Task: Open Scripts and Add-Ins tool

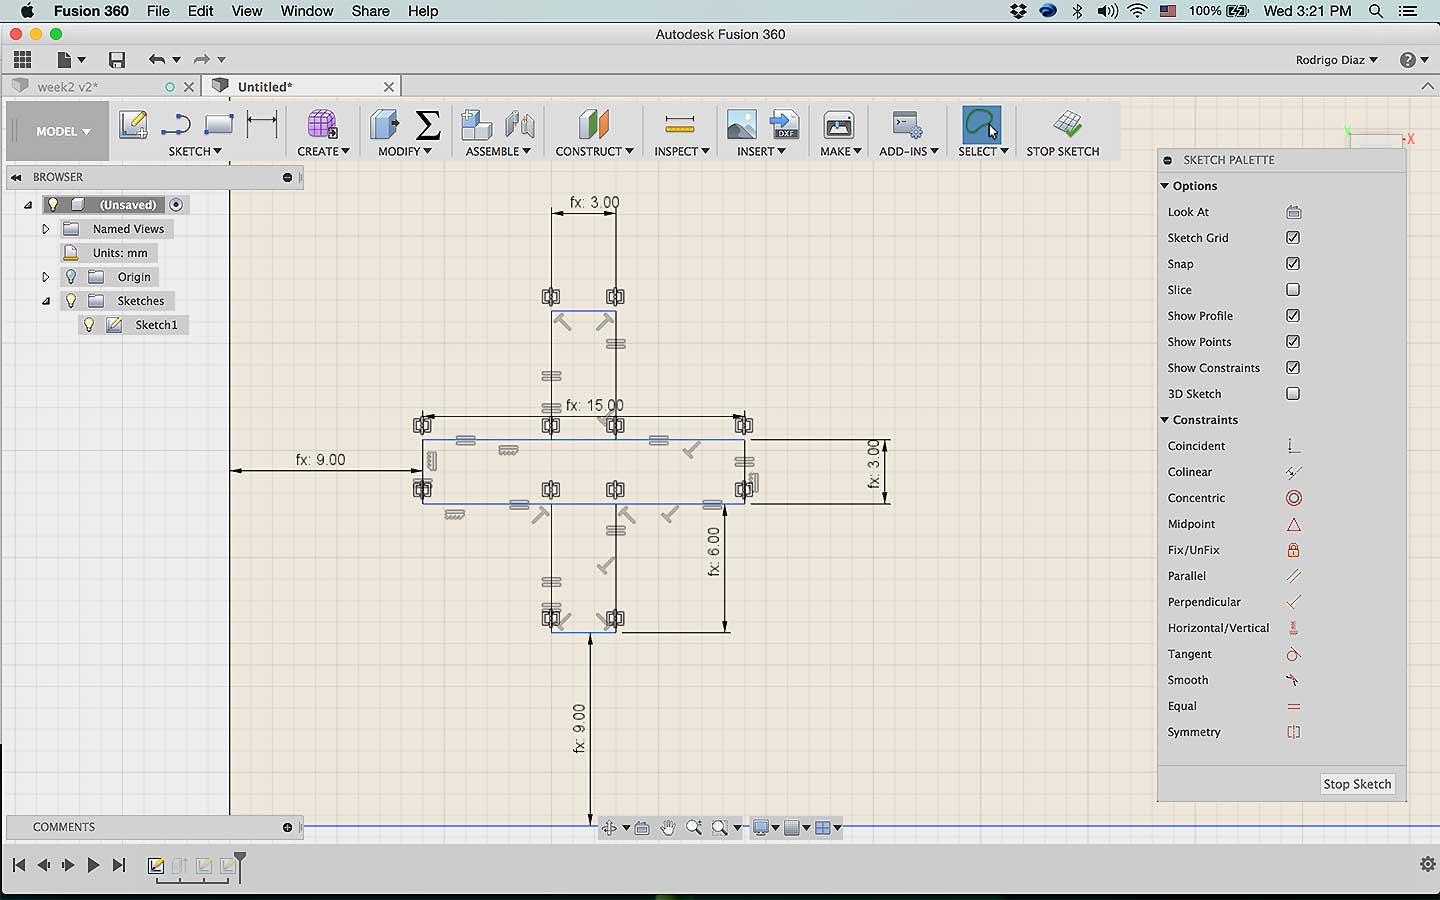Action: [907, 125]
